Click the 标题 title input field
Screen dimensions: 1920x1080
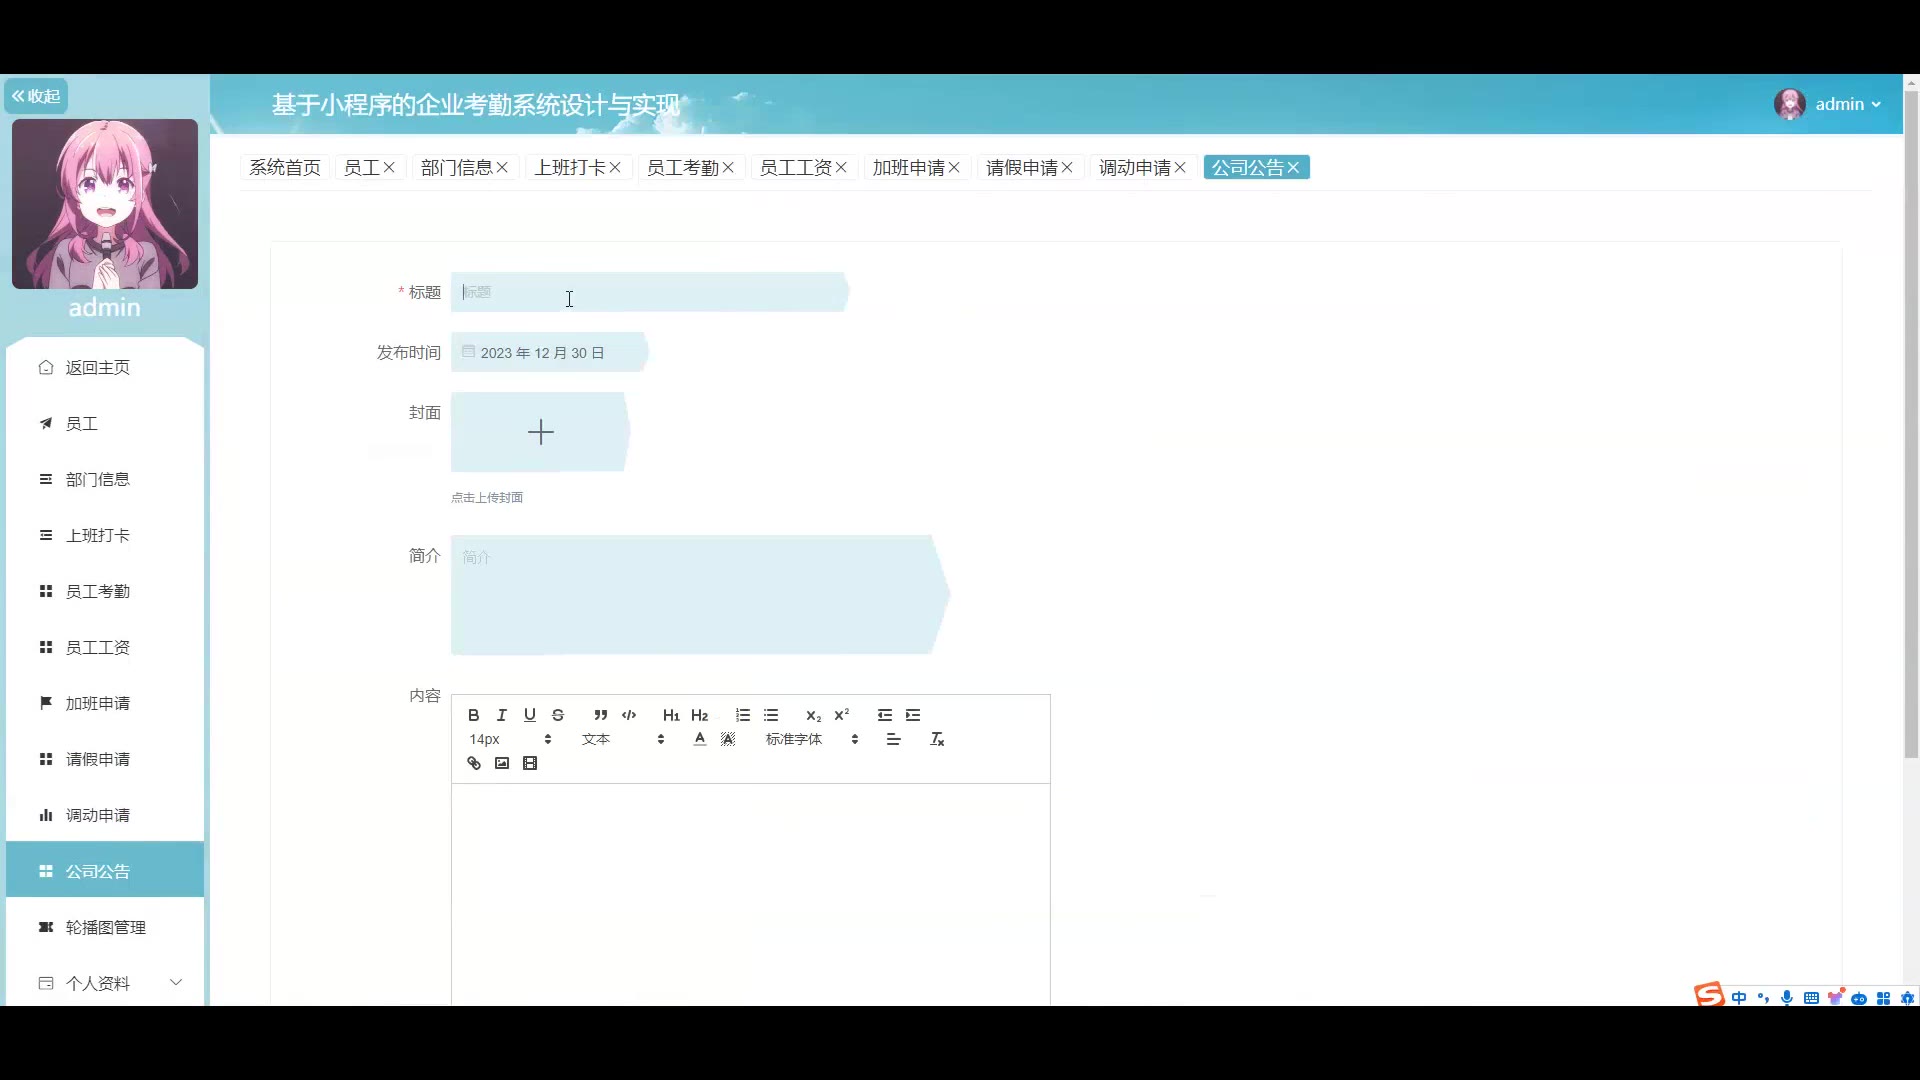(x=648, y=292)
